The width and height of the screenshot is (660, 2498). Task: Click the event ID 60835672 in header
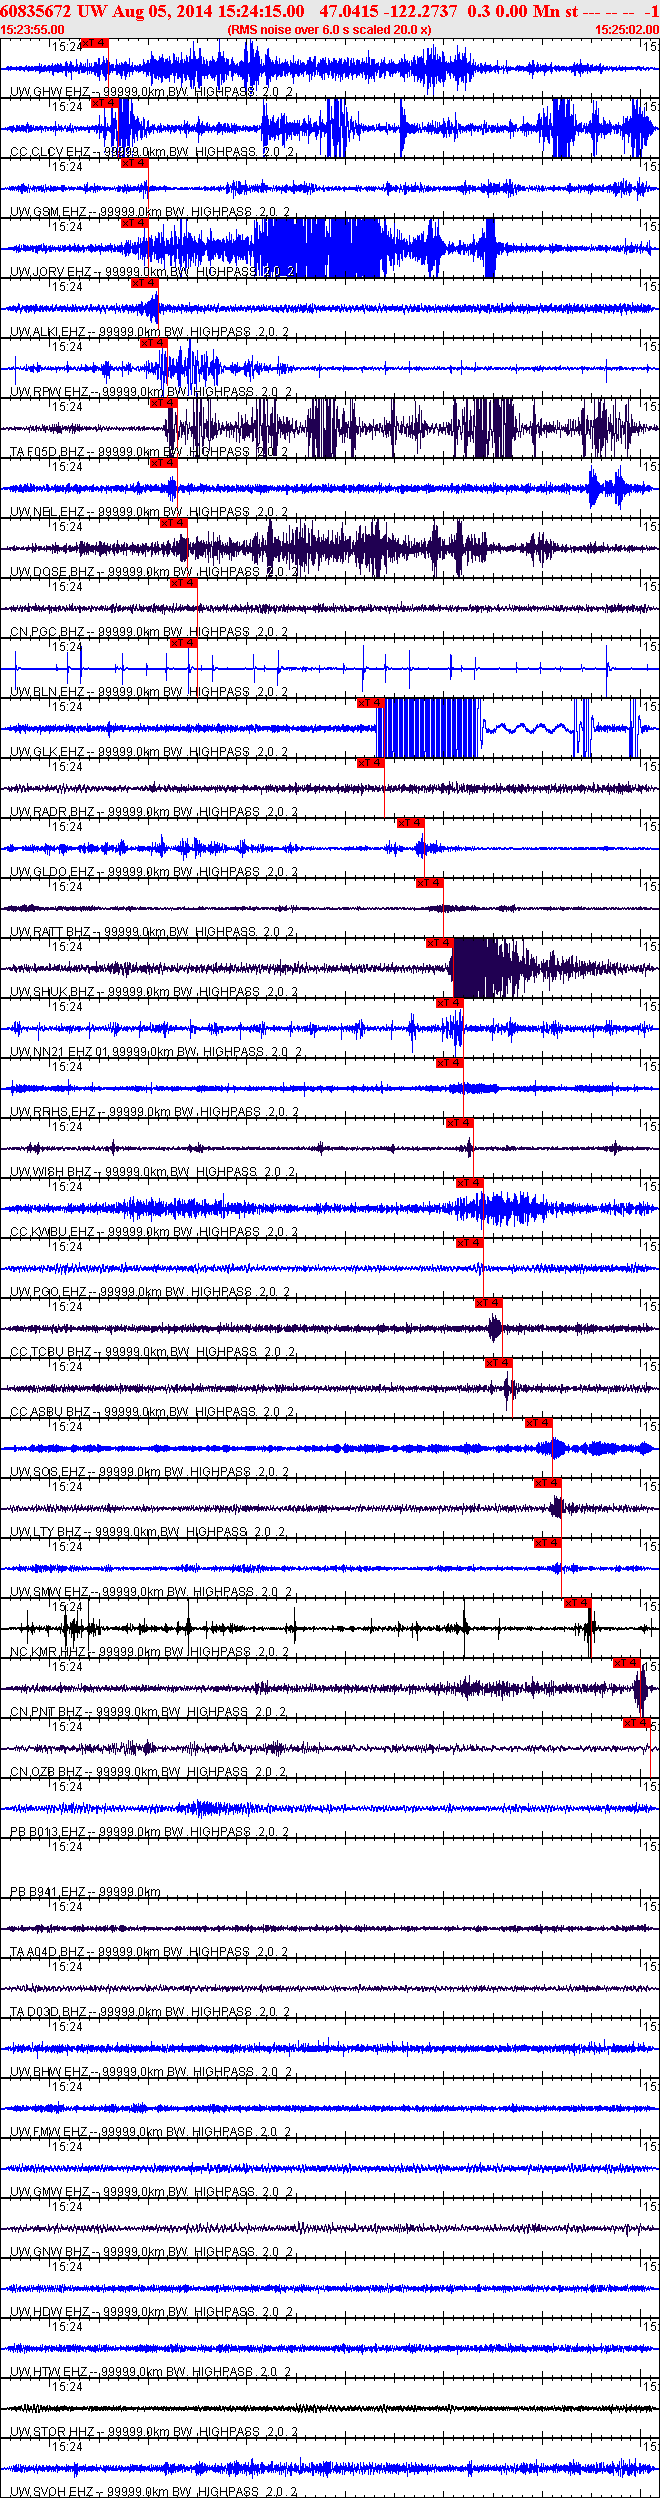[x=34, y=11]
